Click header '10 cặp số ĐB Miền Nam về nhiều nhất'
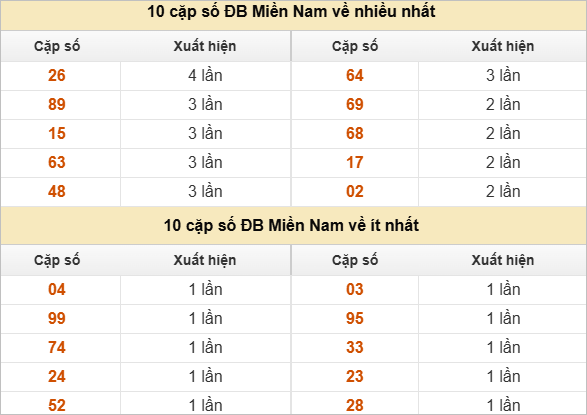The image size is (587, 415). (291, 12)
